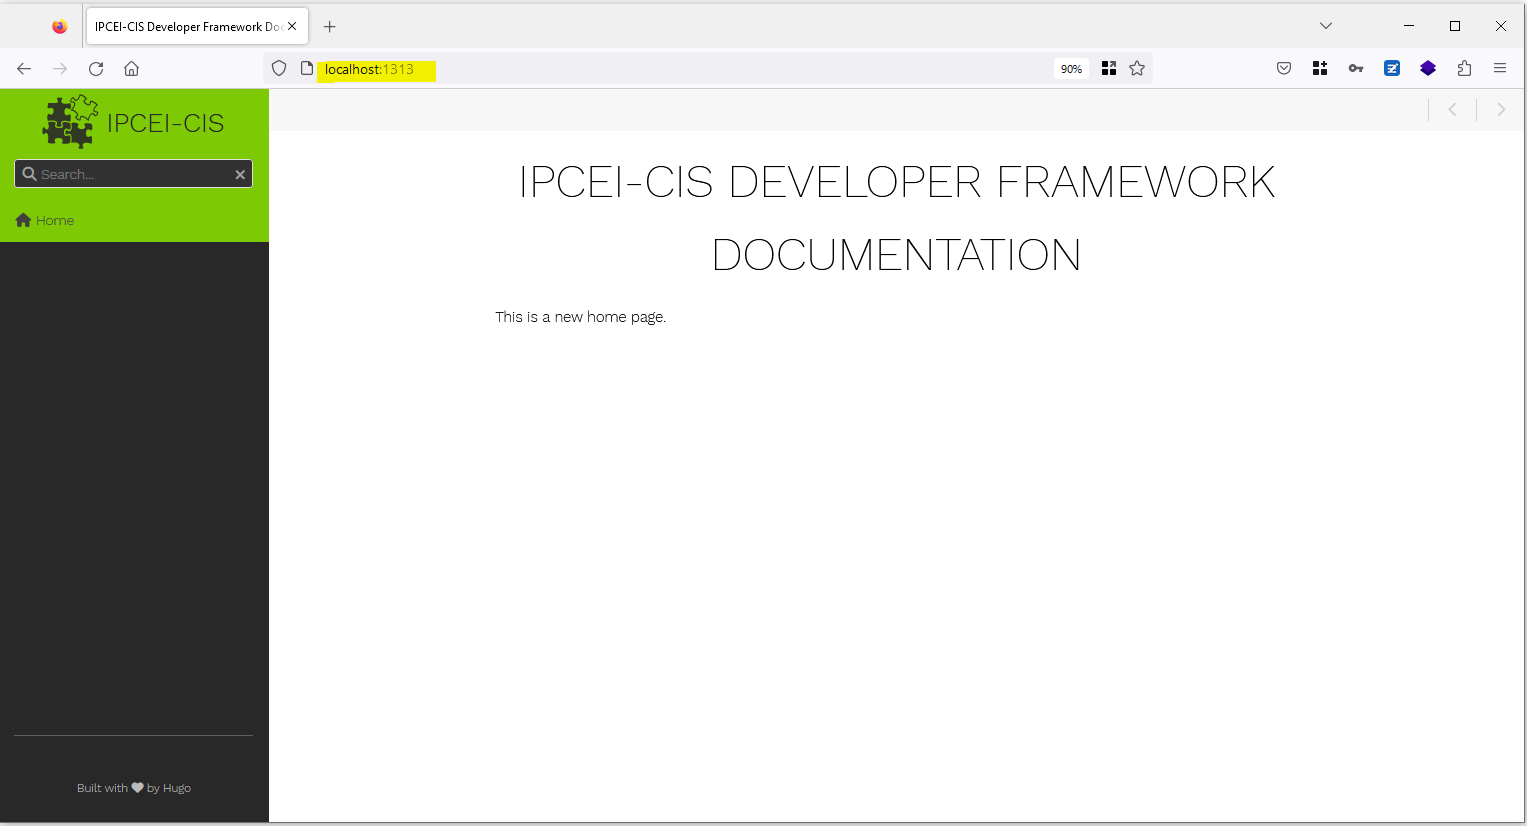Save page to Pocket

[x=1284, y=69]
